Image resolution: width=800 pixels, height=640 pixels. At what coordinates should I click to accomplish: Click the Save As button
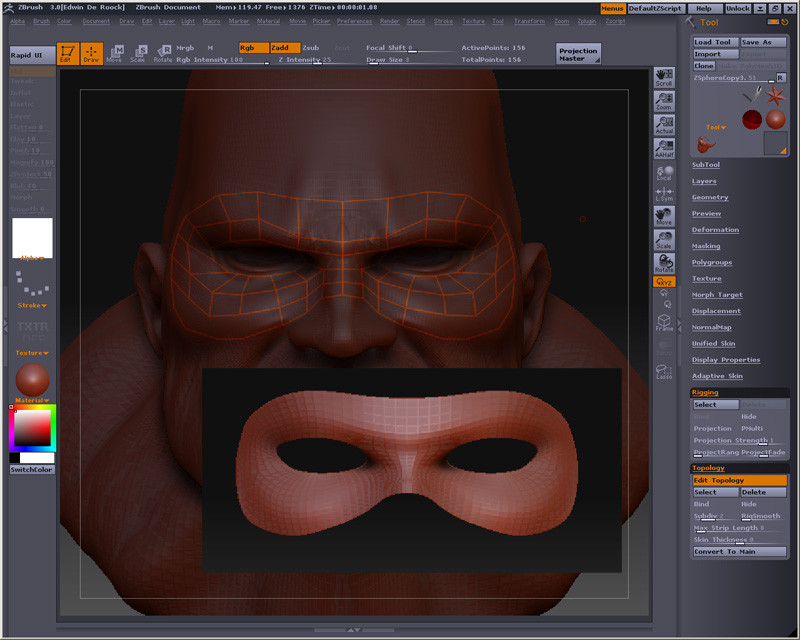763,42
